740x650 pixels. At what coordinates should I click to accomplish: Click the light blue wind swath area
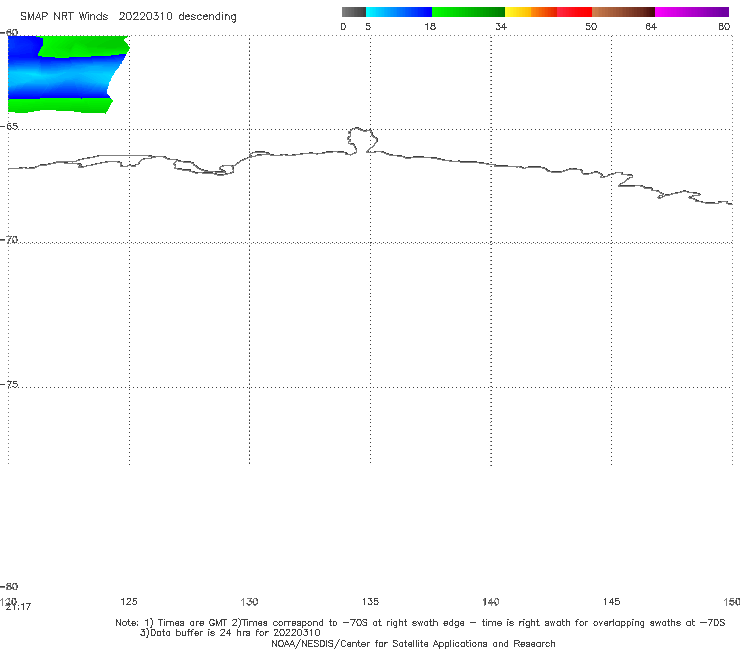click(x=61, y=77)
